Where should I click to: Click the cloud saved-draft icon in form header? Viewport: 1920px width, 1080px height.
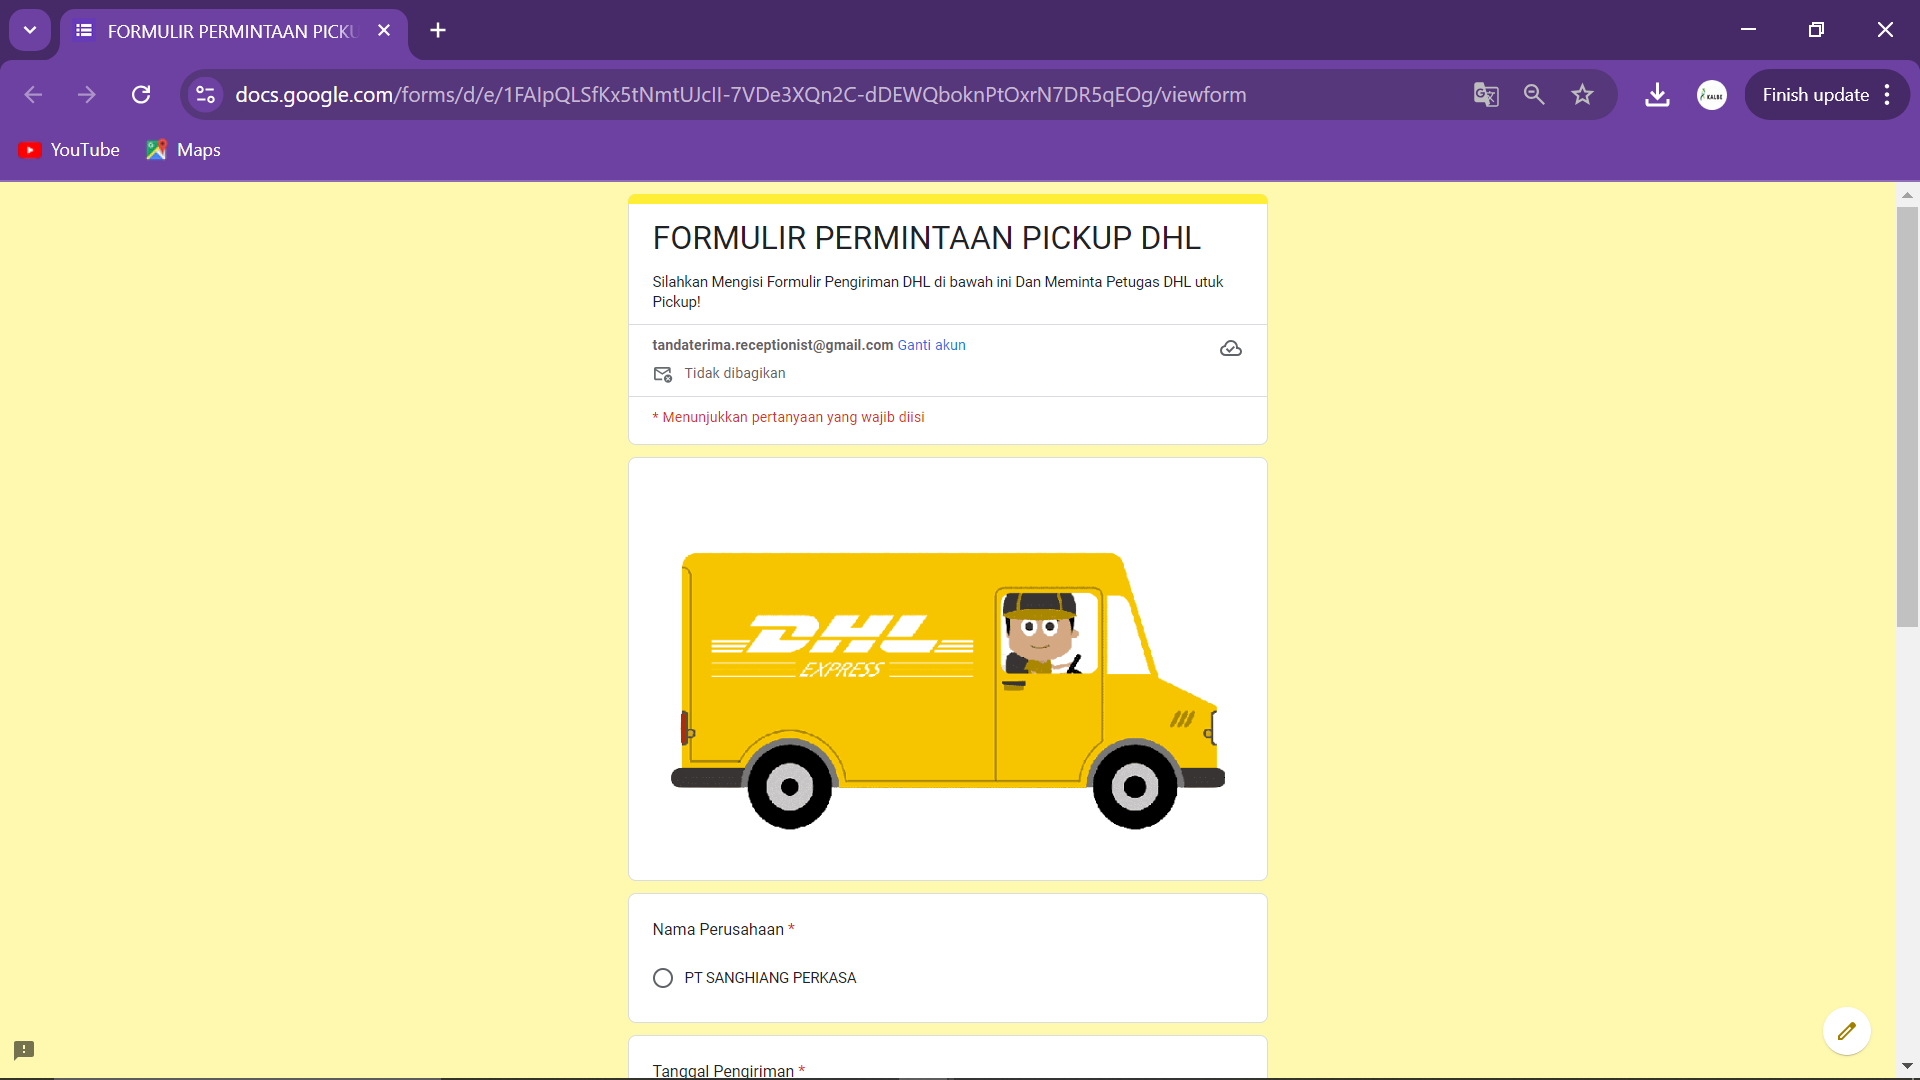pos(1231,348)
